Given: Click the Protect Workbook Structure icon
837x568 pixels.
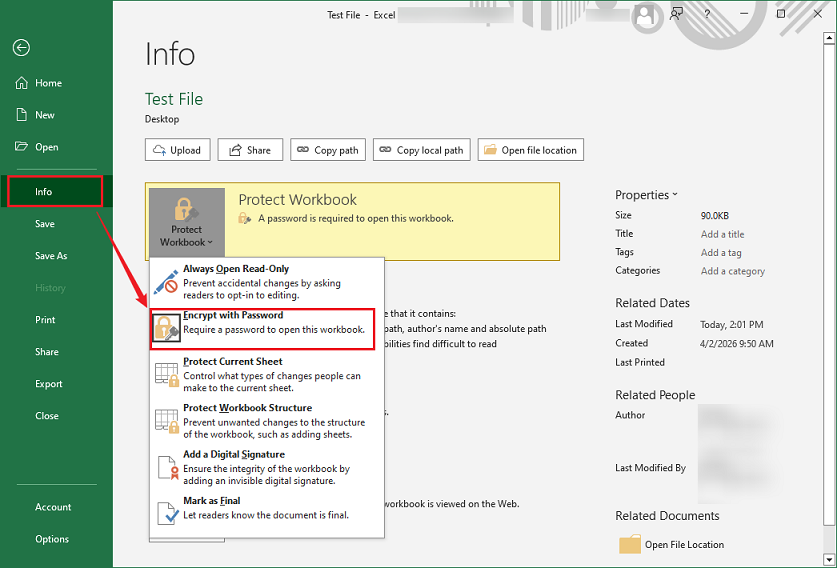Looking at the screenshot, I should (167, 421).
